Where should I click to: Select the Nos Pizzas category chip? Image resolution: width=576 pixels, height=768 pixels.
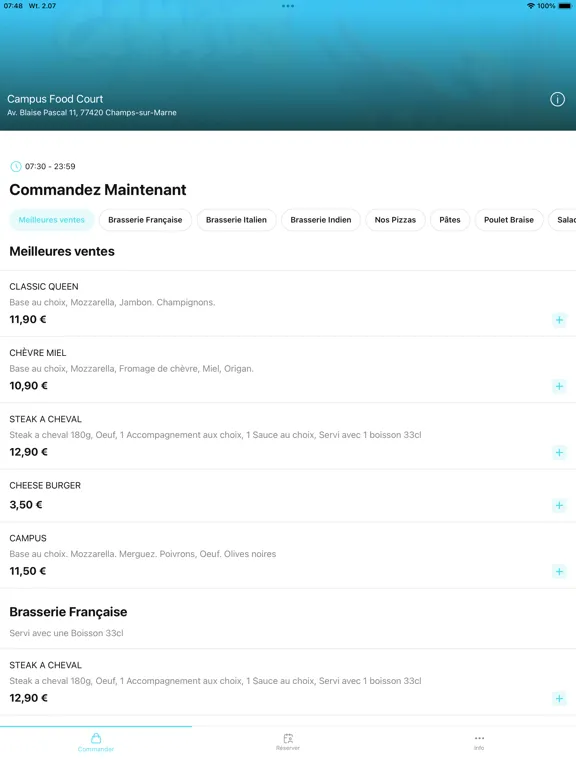(x=395, y=220)
